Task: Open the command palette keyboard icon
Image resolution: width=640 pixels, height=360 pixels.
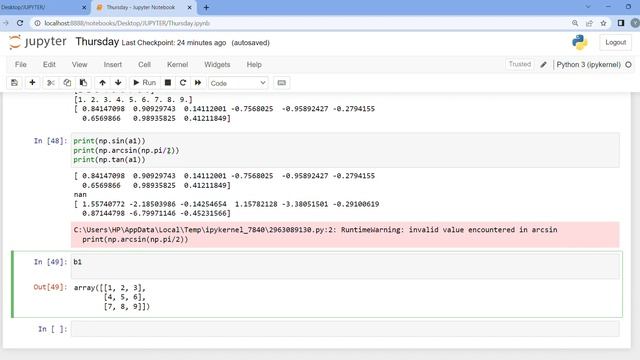Action: point(282,83)
